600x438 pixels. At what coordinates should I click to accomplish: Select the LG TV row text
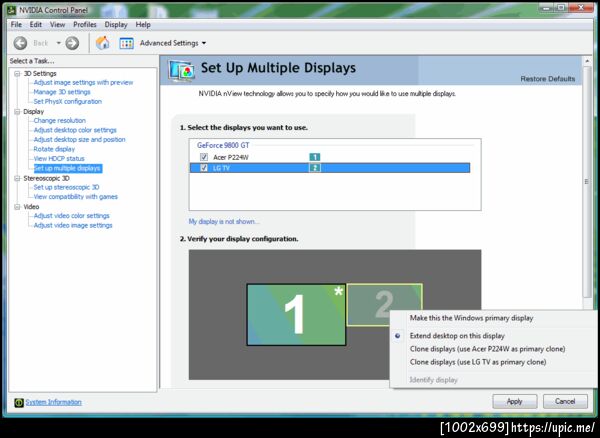pyautogui.click(x=221, y=168)
